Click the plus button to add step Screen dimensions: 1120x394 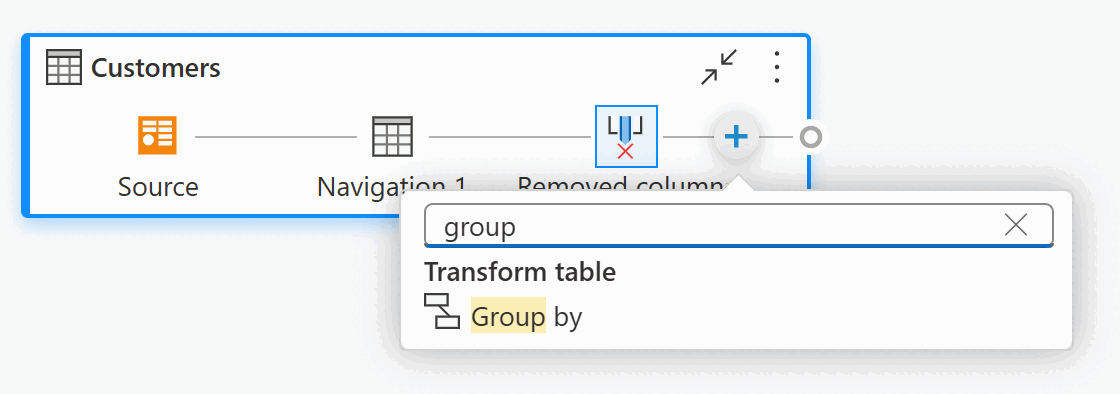(x=736, y=136)
